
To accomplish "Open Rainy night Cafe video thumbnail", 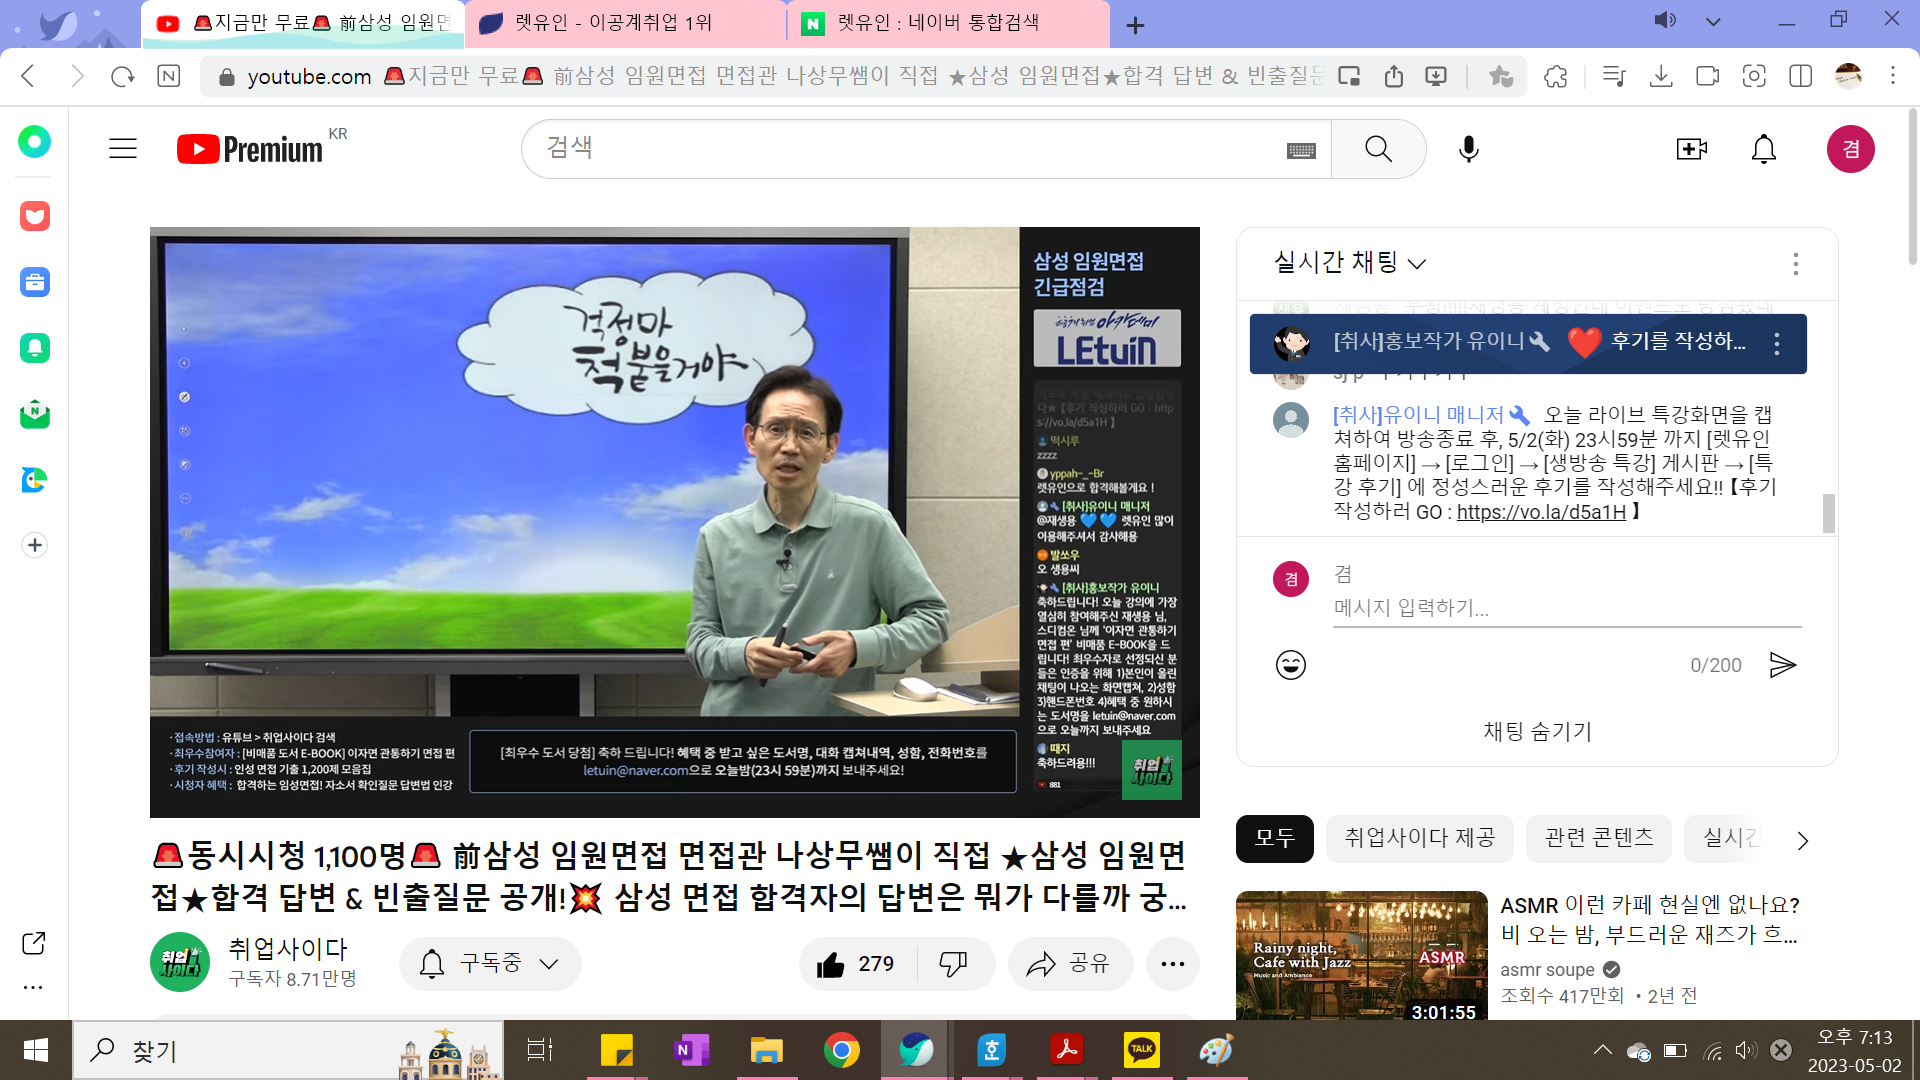I will 1361,955.
